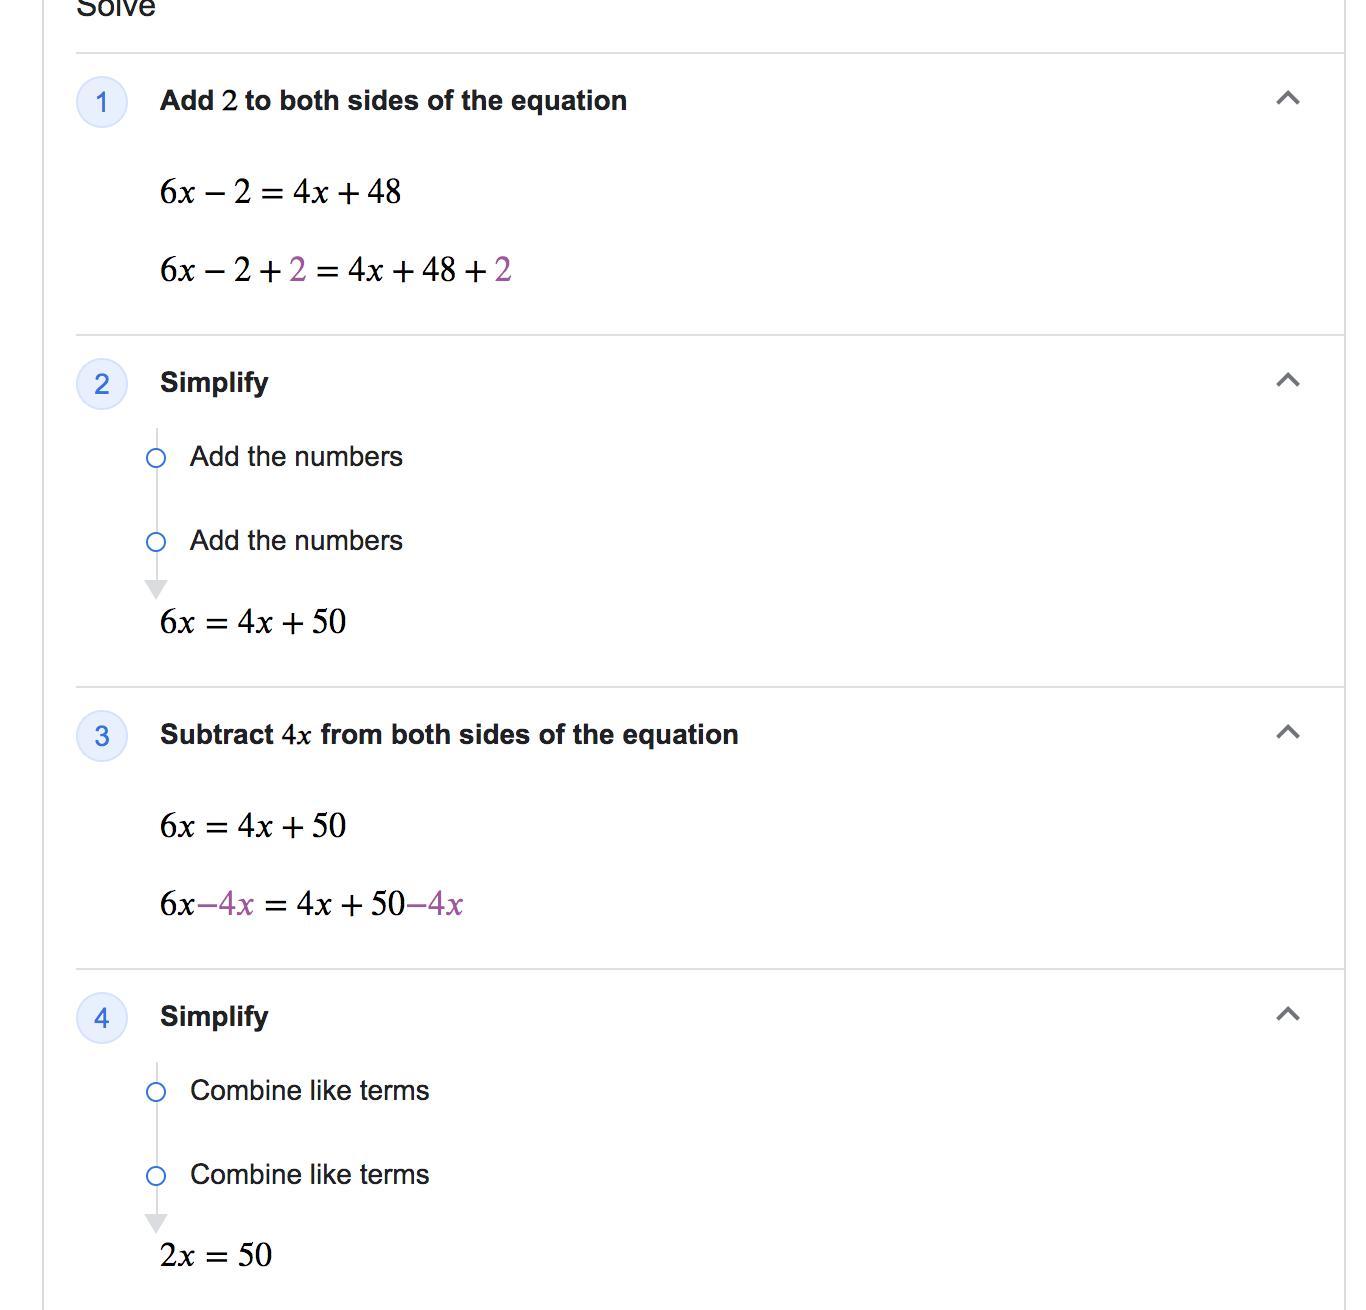Viewport: 1366px width, 1310px height.
Task: Click the final result 2x = 50
Action: click(216, 1255)
